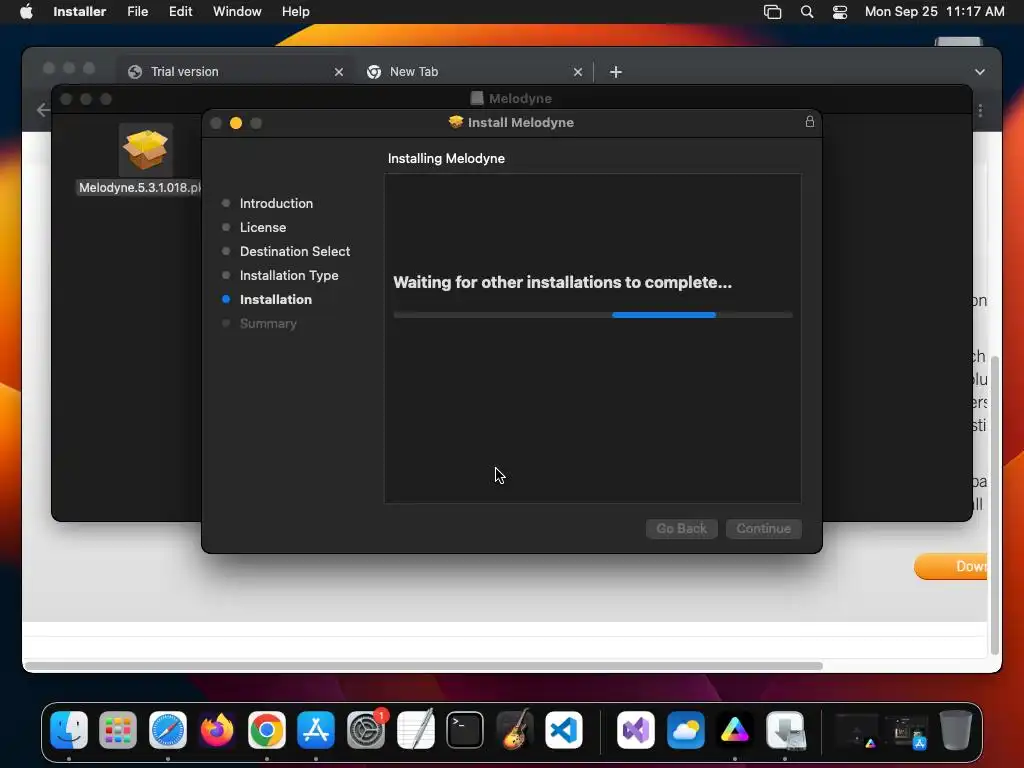1024x768 pixels.
Task: Open Safari from the Dock
Action: coord(168,729)
